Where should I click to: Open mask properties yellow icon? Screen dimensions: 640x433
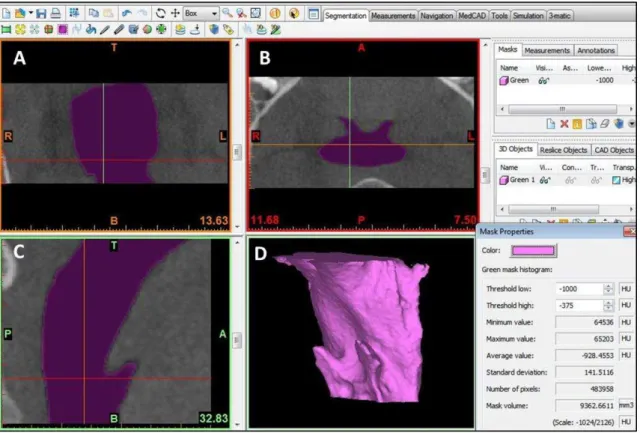pyautogui.click(x=578, y=124)
